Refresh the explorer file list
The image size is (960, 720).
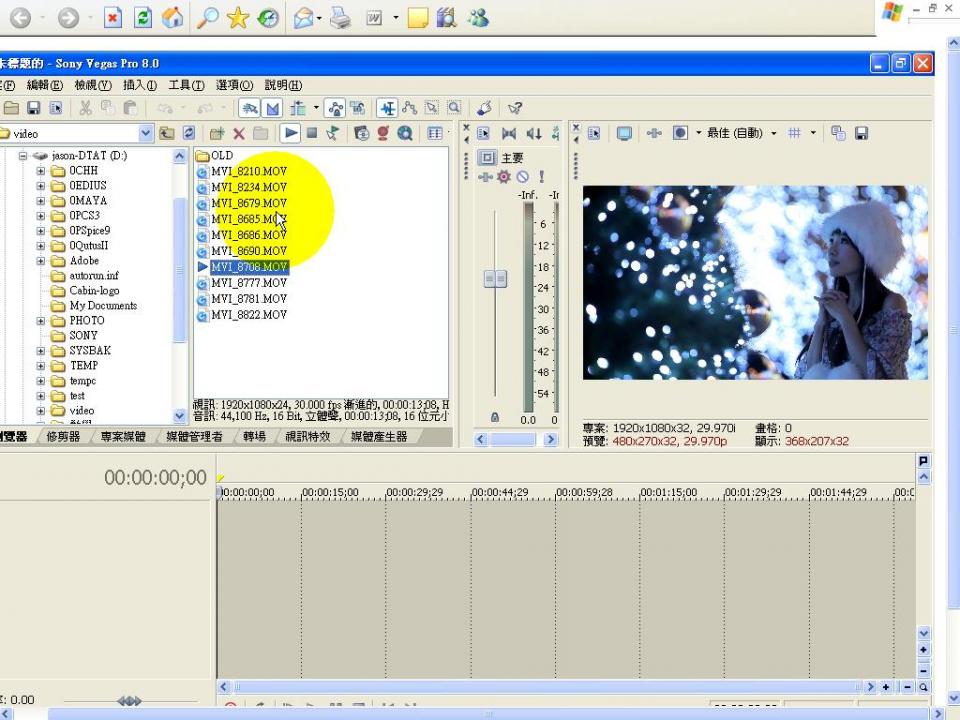point(188,133)
